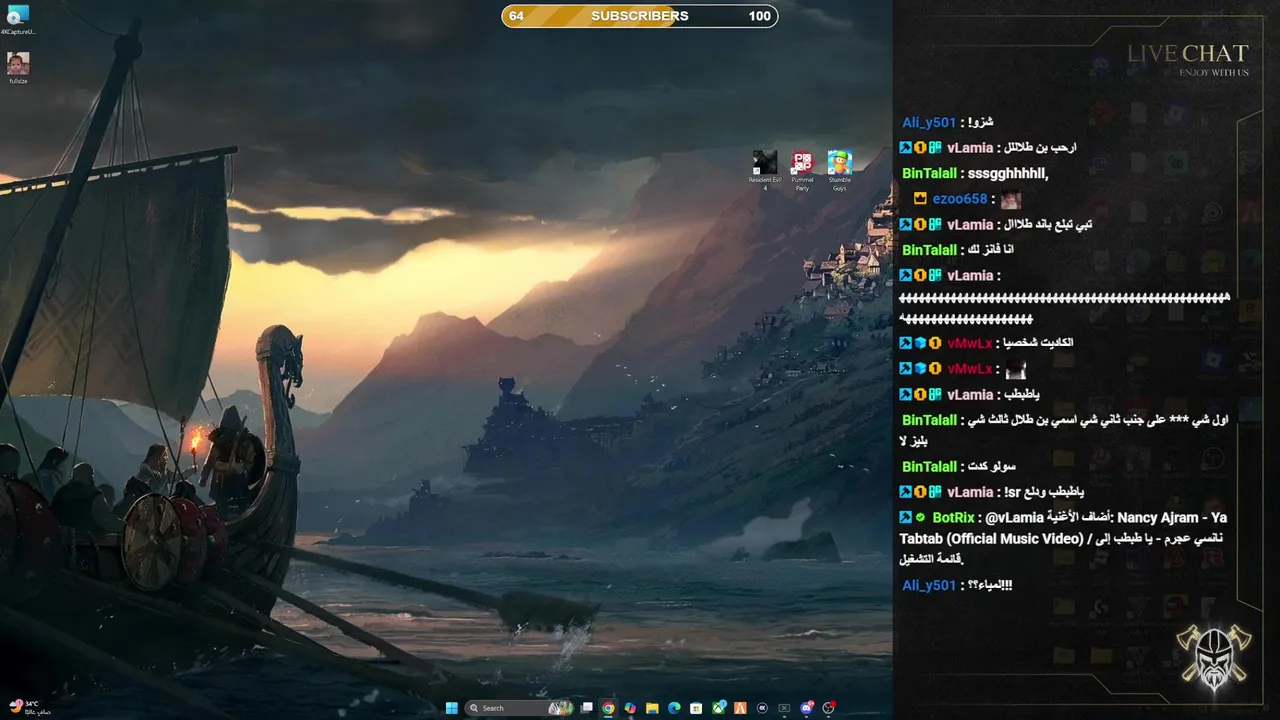This screenshot has width=1280, height=720.
Task: Click the emote image in vMwLx's message
Action: point(1016,370)
